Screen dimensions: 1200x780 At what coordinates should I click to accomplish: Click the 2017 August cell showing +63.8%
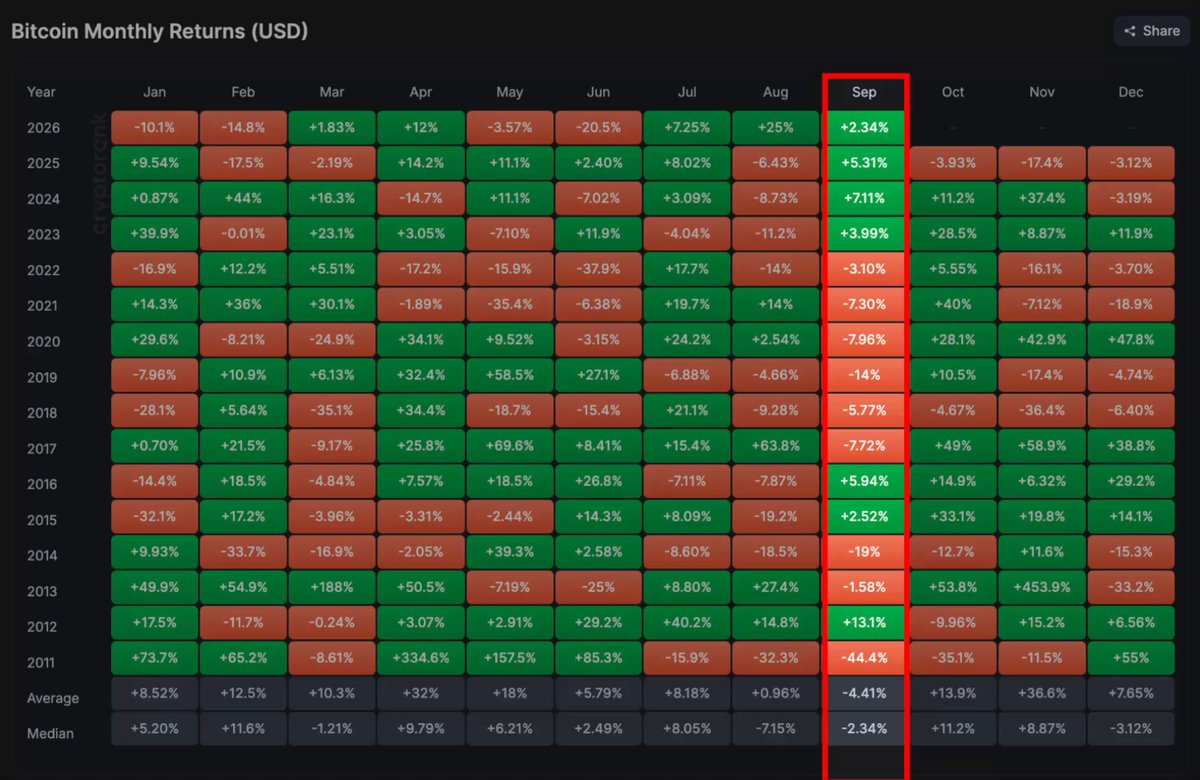[775, 448]
